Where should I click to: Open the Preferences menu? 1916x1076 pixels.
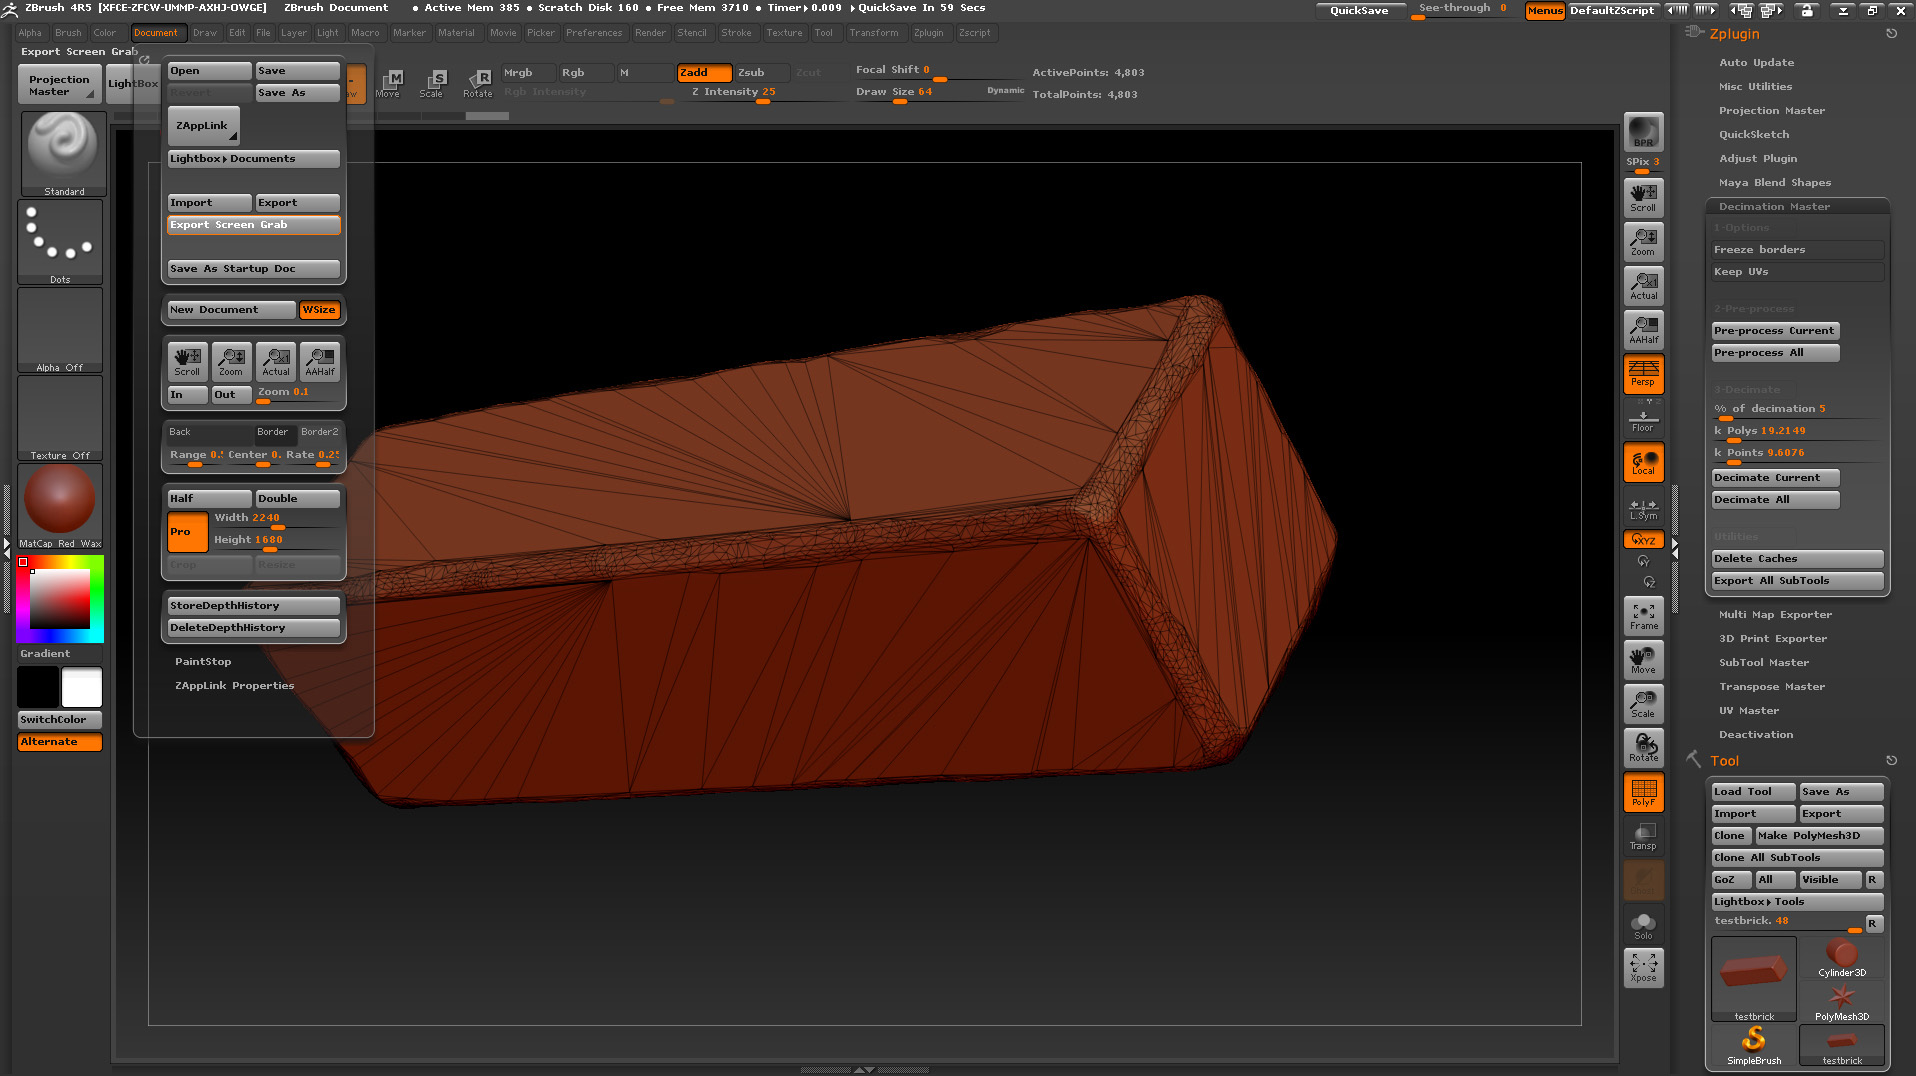[594, 32]
